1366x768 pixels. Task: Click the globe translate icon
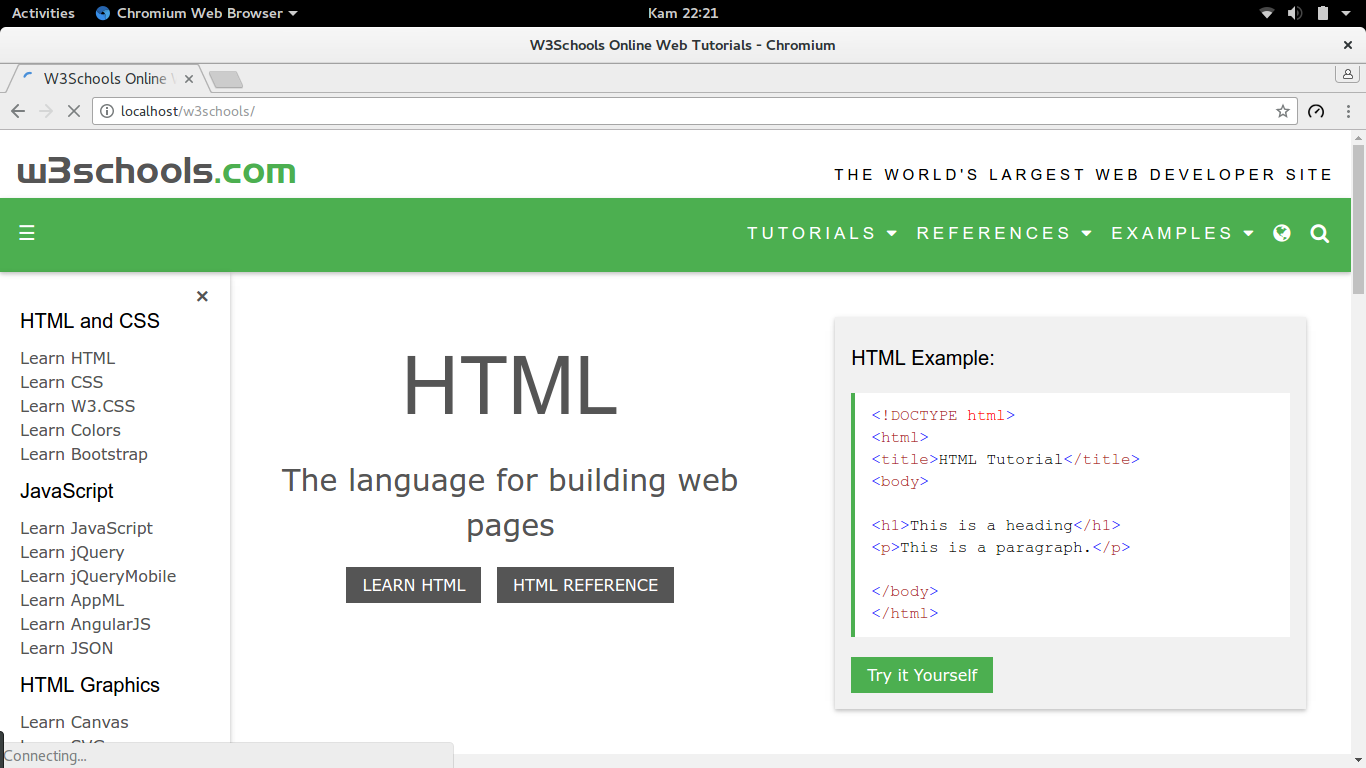tap(1282, 233)
